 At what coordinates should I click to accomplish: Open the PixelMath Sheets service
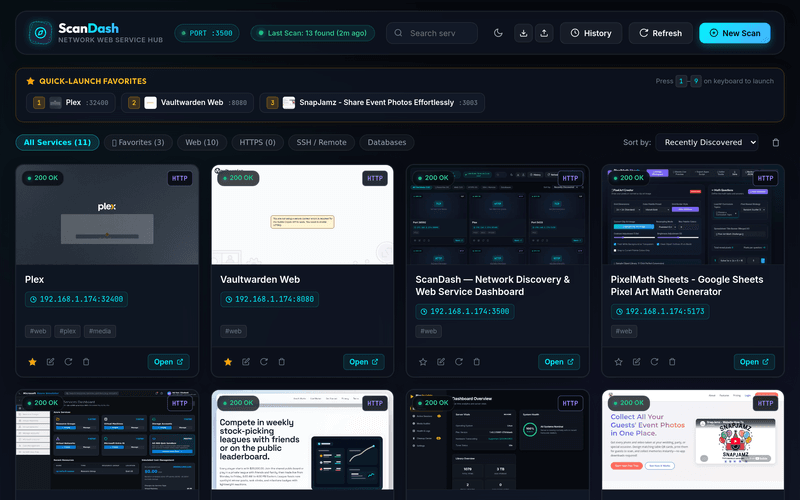755,362
